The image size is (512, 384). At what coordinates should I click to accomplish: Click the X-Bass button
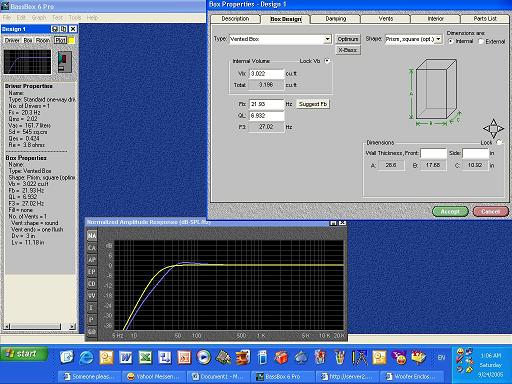click(x=348, y=50)
